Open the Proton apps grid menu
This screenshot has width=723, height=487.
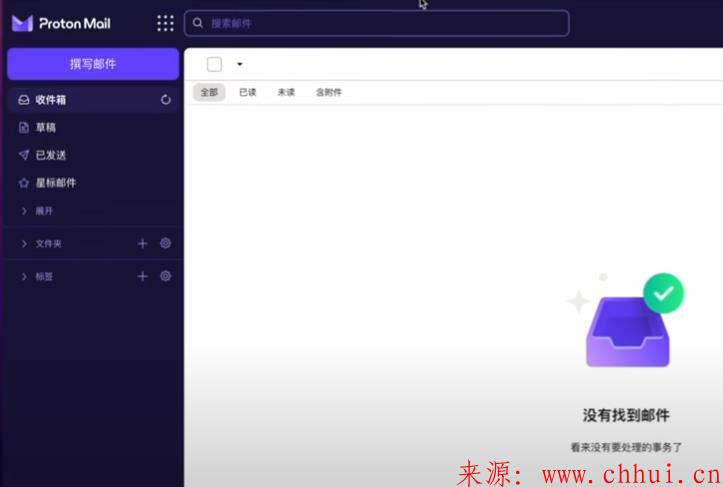point(165,23)
